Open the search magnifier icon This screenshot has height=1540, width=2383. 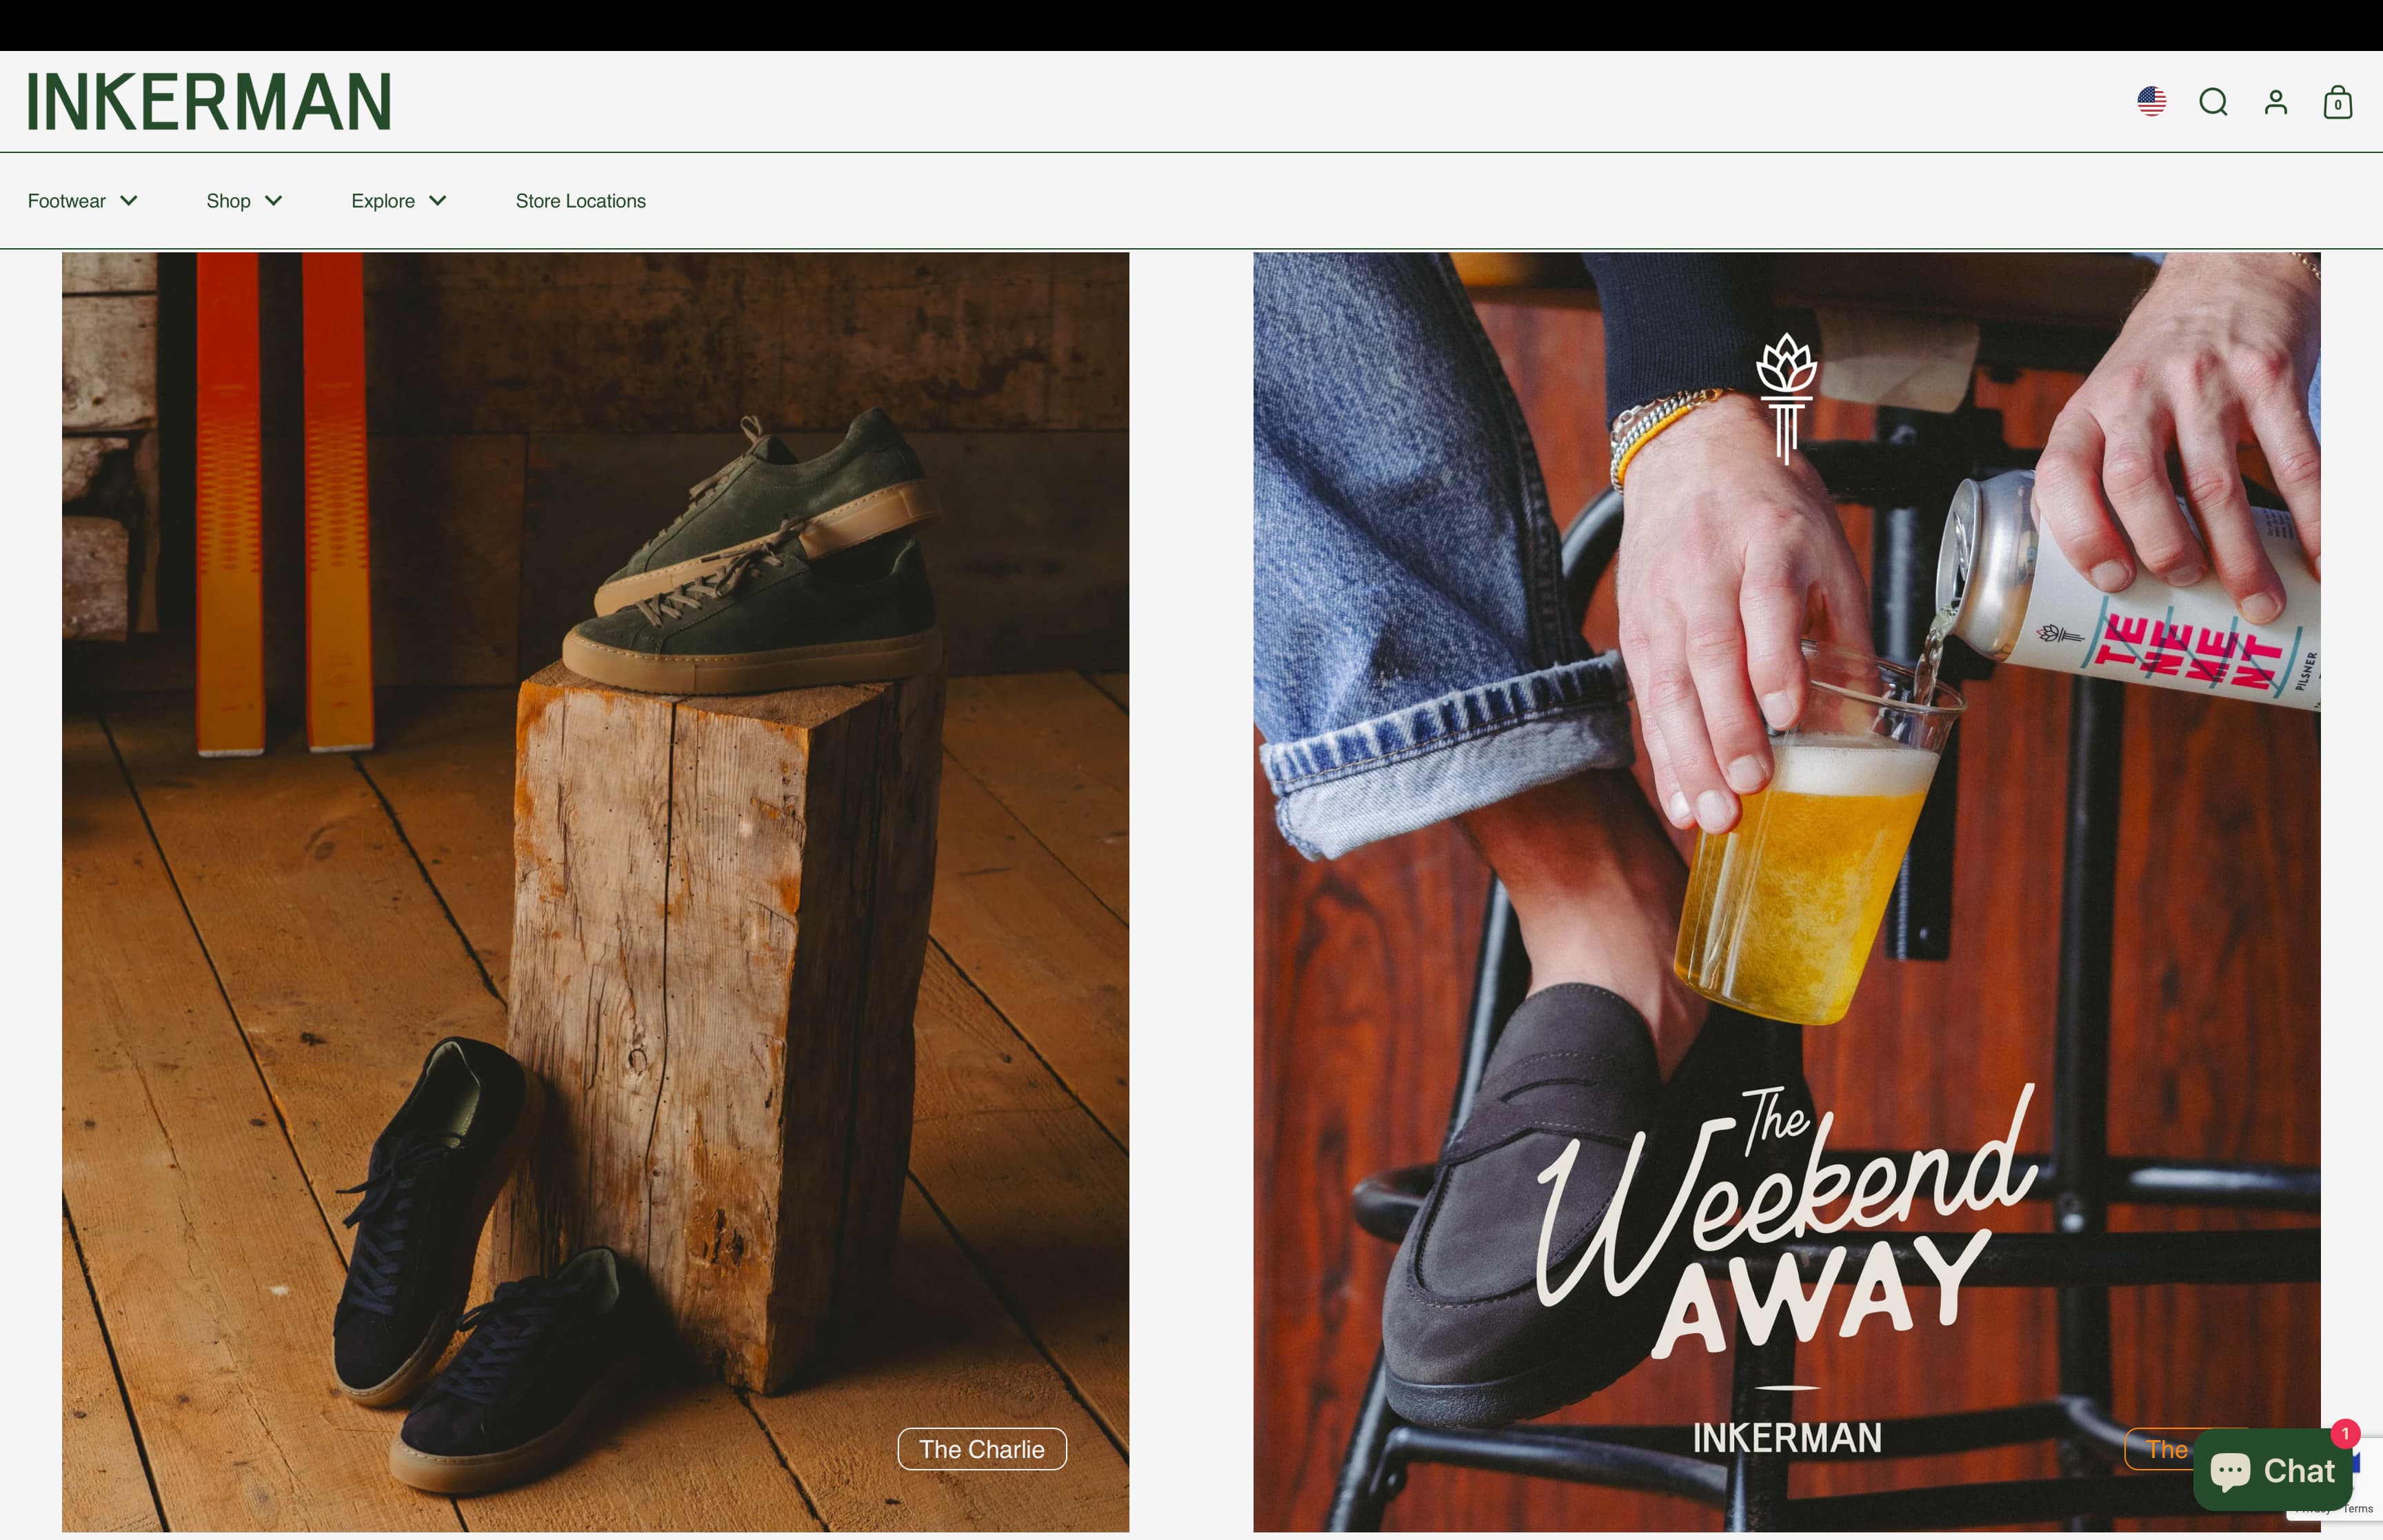pyautogui.click(x=2214, y=102)
